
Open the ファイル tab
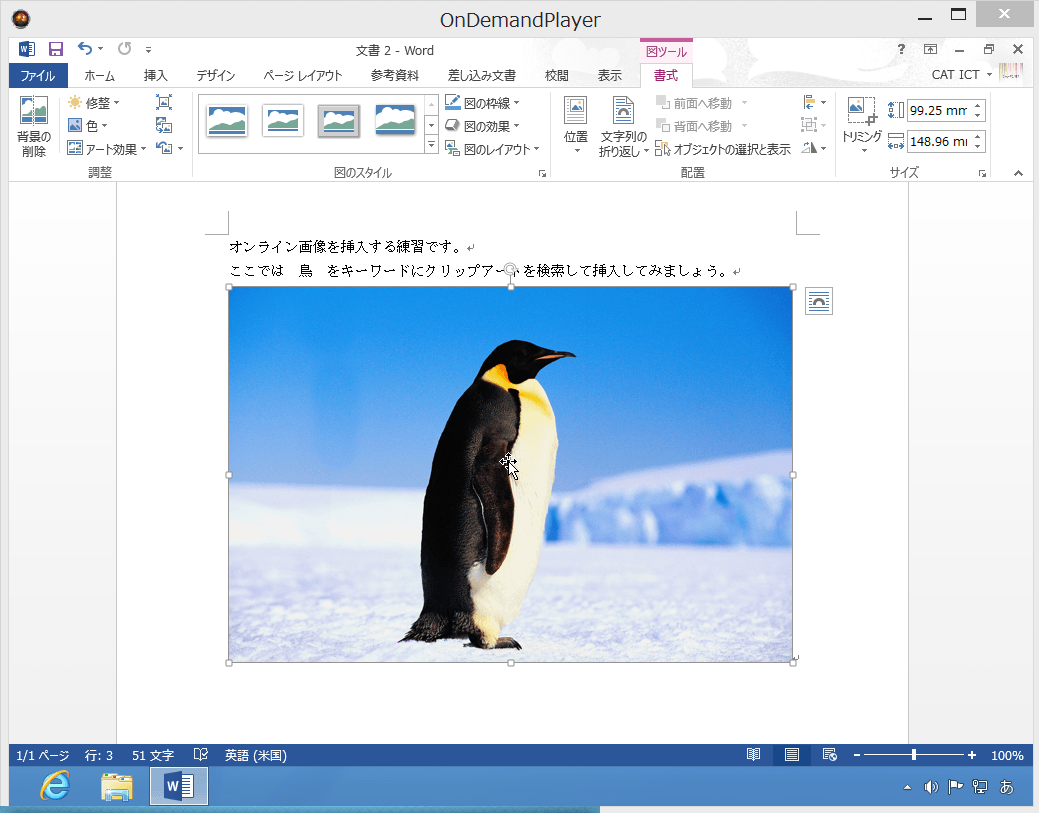[39, 74]
